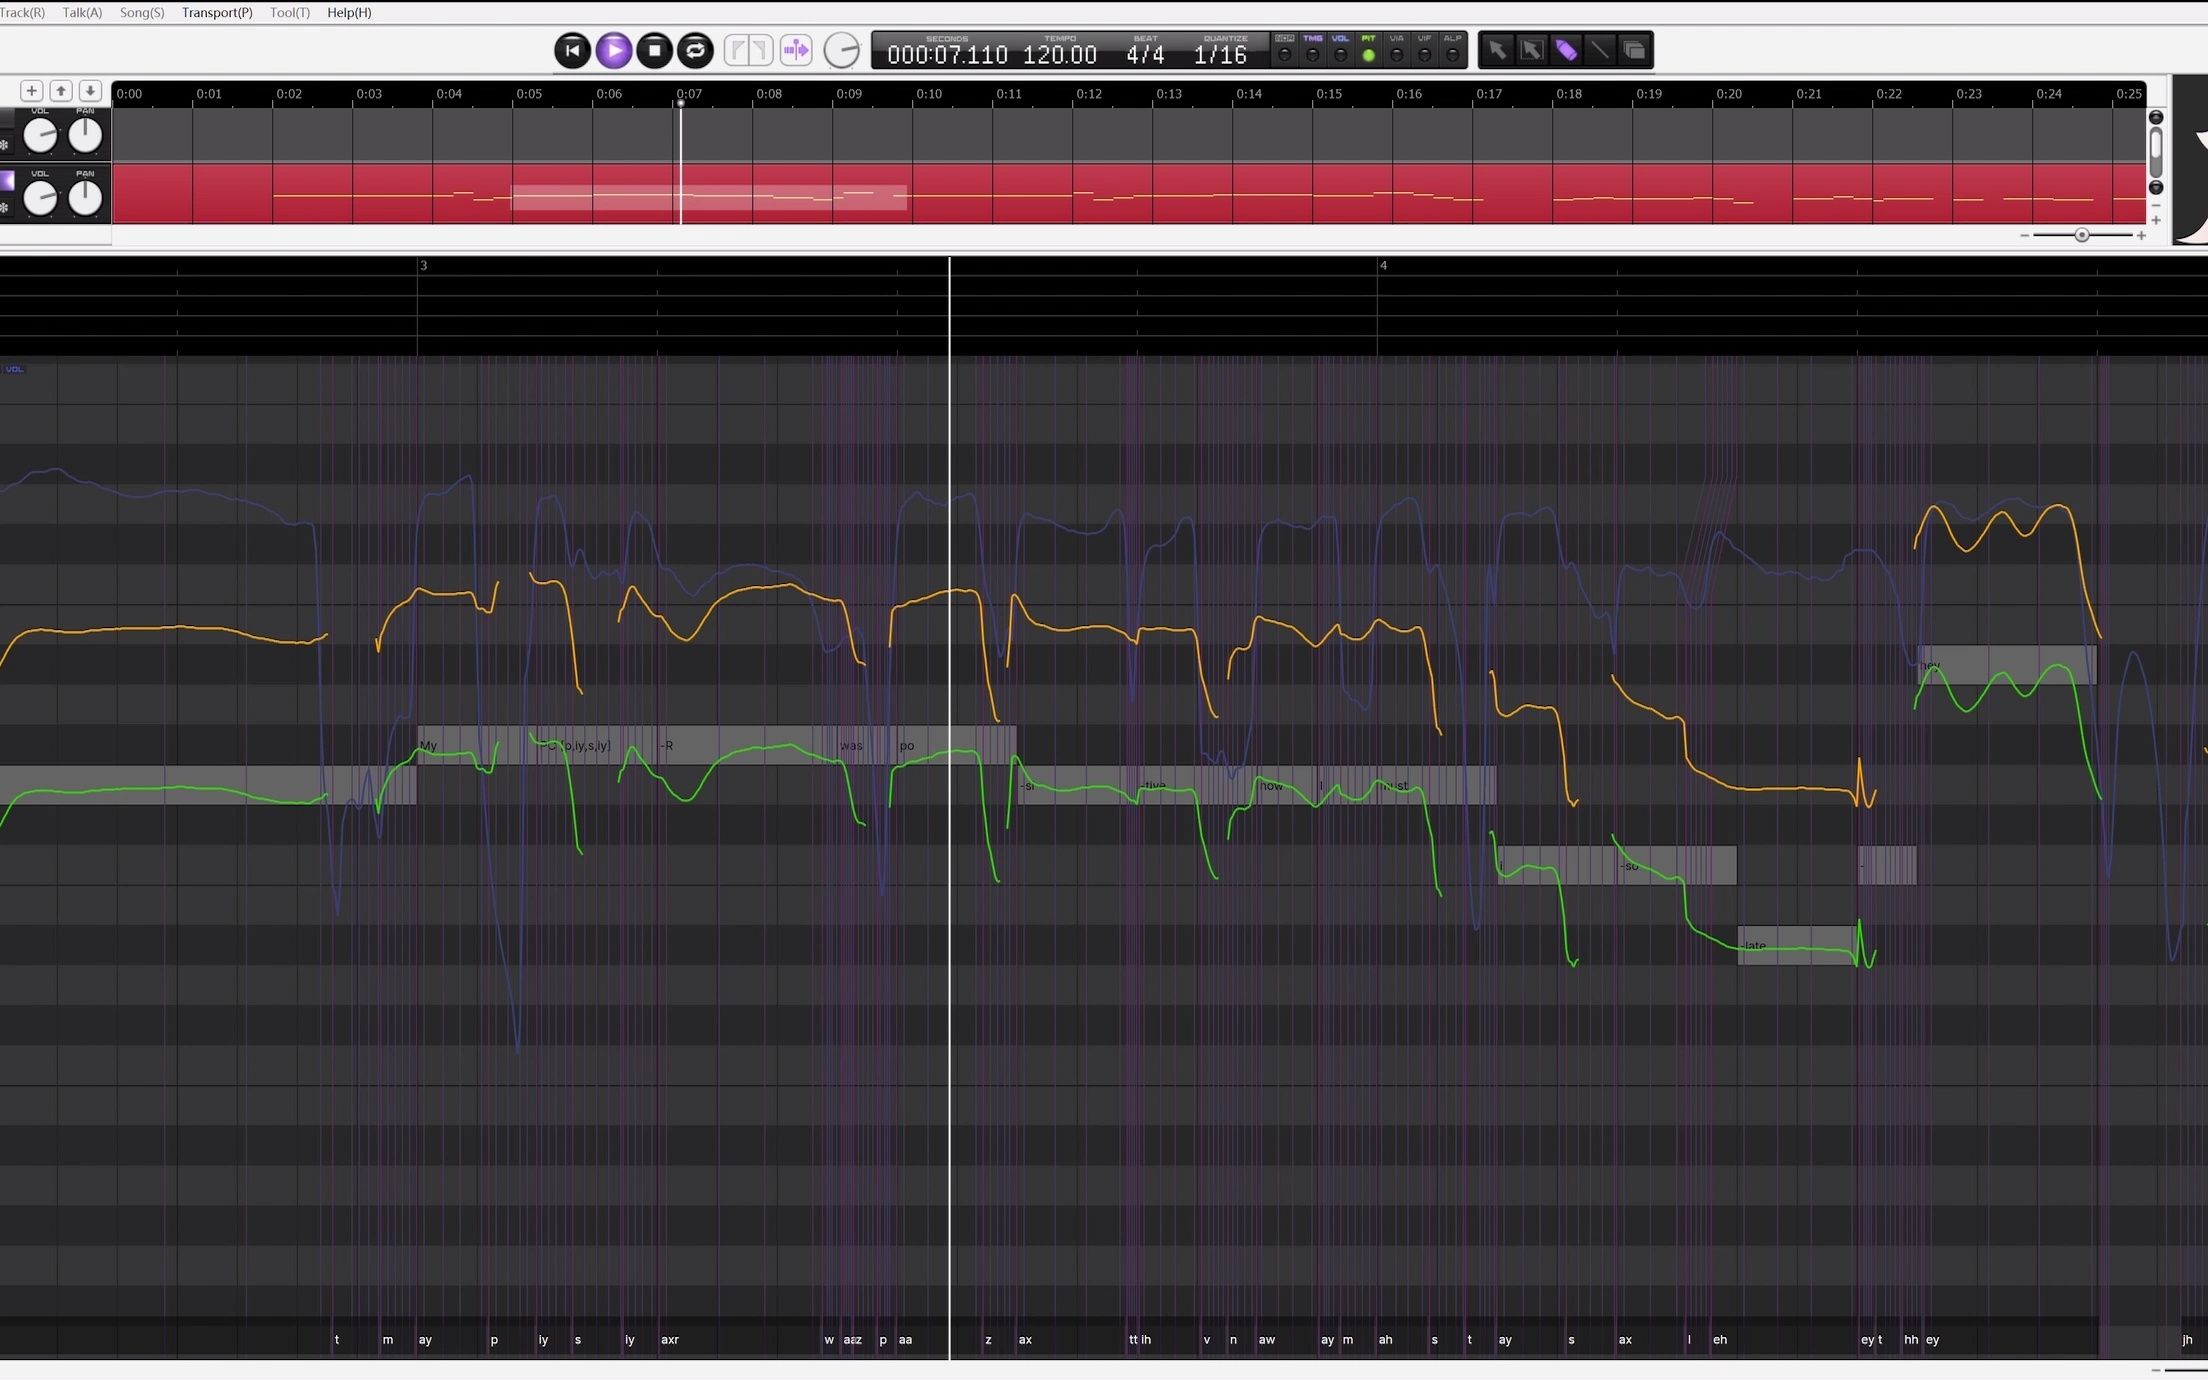2208x1380 pixels.
Task: Choose the line drawing tool
Action: [1600, 50]
